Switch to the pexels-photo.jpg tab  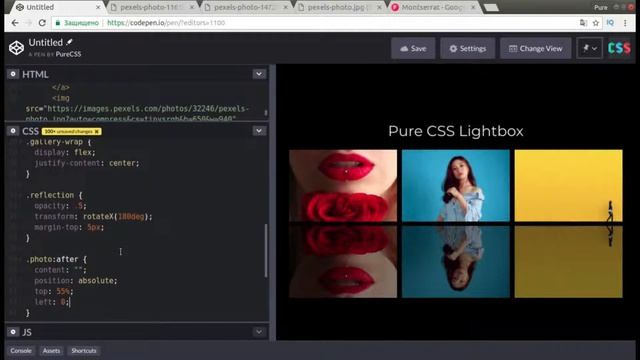pos(339,7)
